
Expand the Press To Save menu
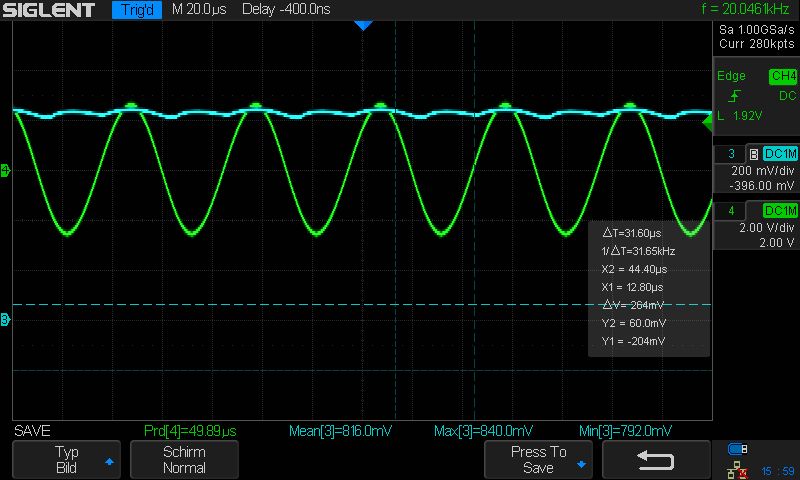click(538, 460)
